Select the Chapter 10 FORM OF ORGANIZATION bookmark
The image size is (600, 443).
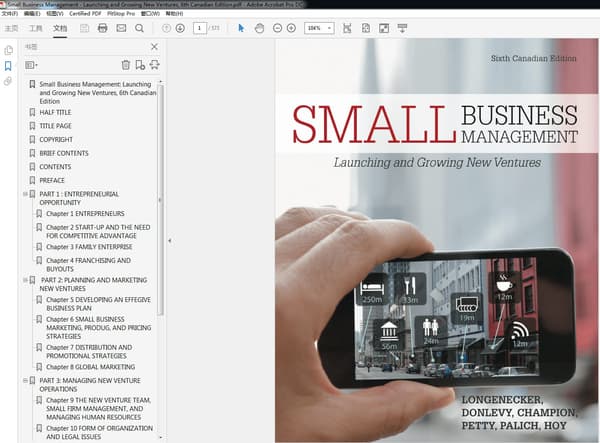point(99,433)
